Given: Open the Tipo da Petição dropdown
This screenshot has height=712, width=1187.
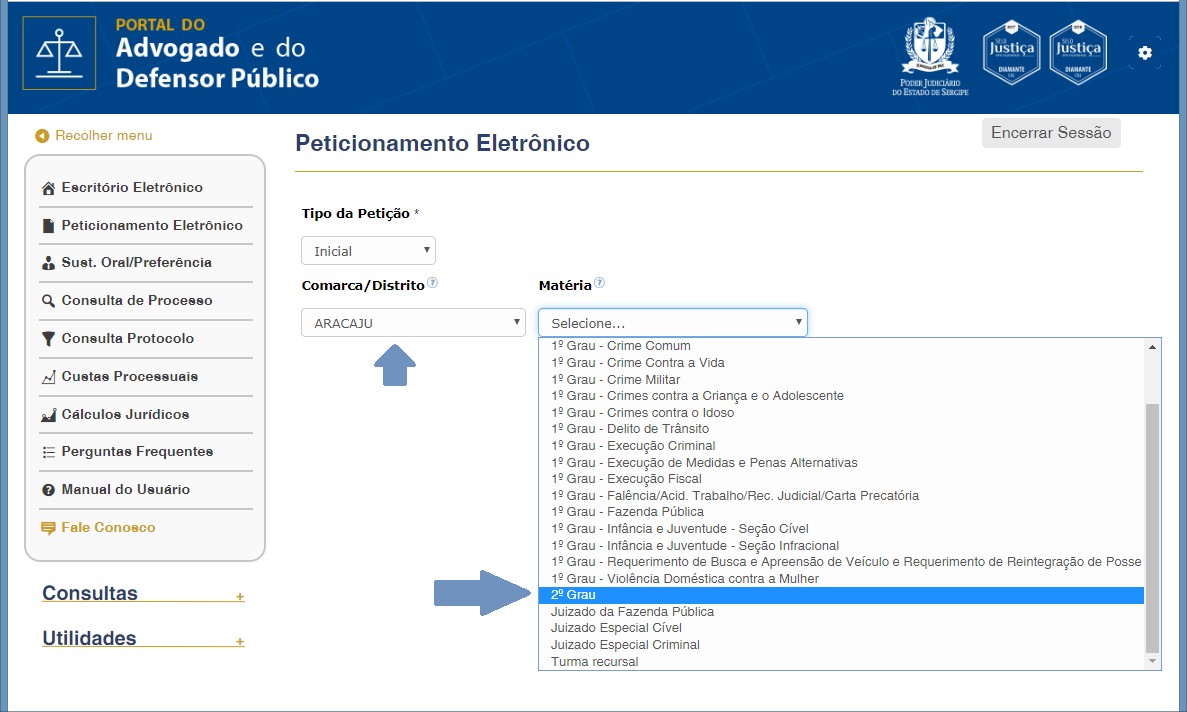Looking at the screenshot, I should coord(368,251).
